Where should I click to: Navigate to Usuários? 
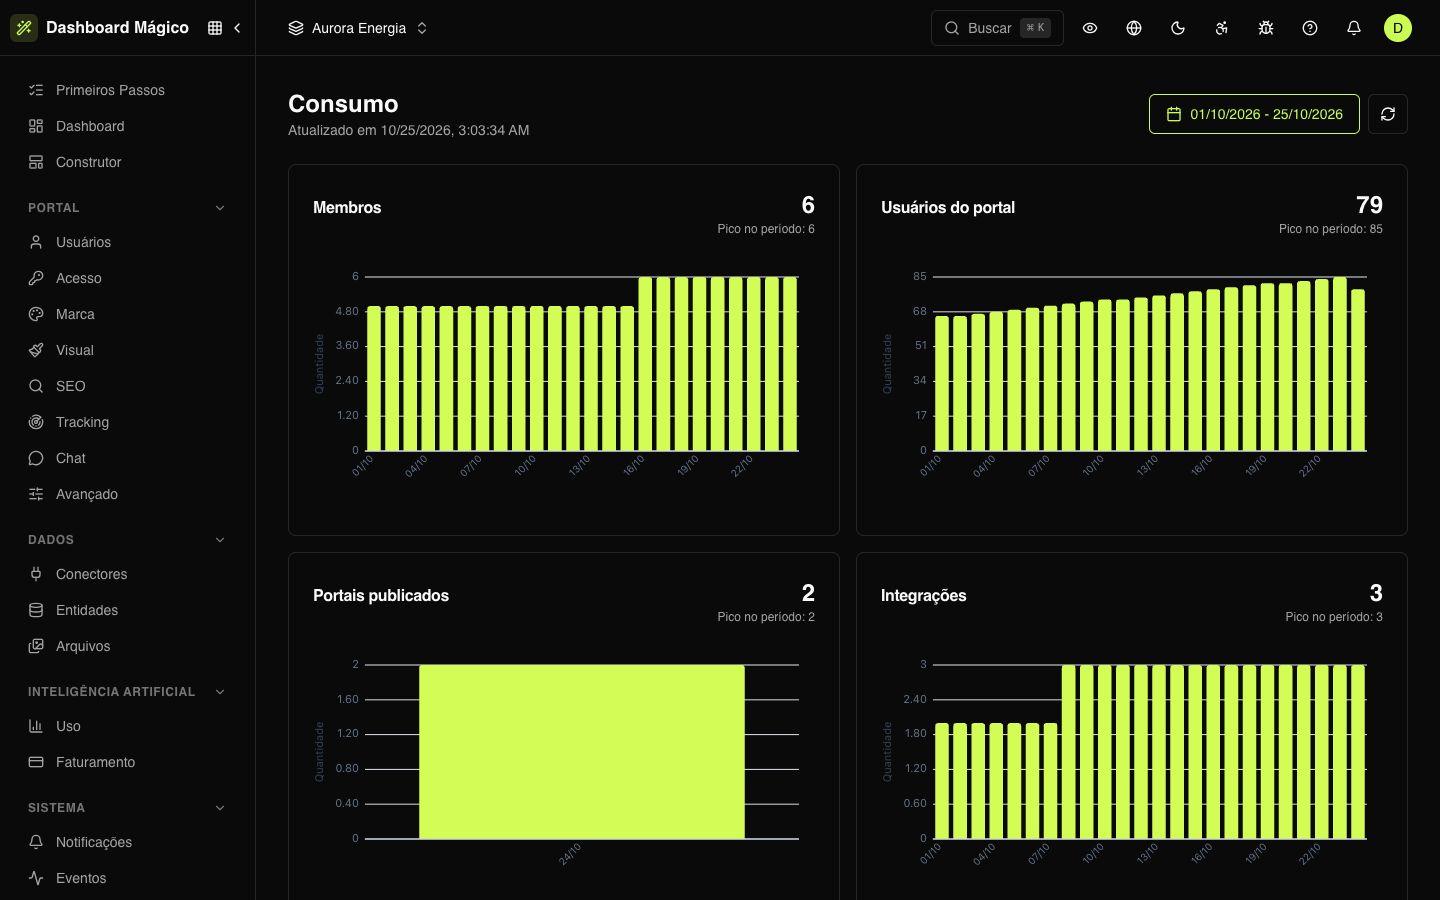(127, 242)
